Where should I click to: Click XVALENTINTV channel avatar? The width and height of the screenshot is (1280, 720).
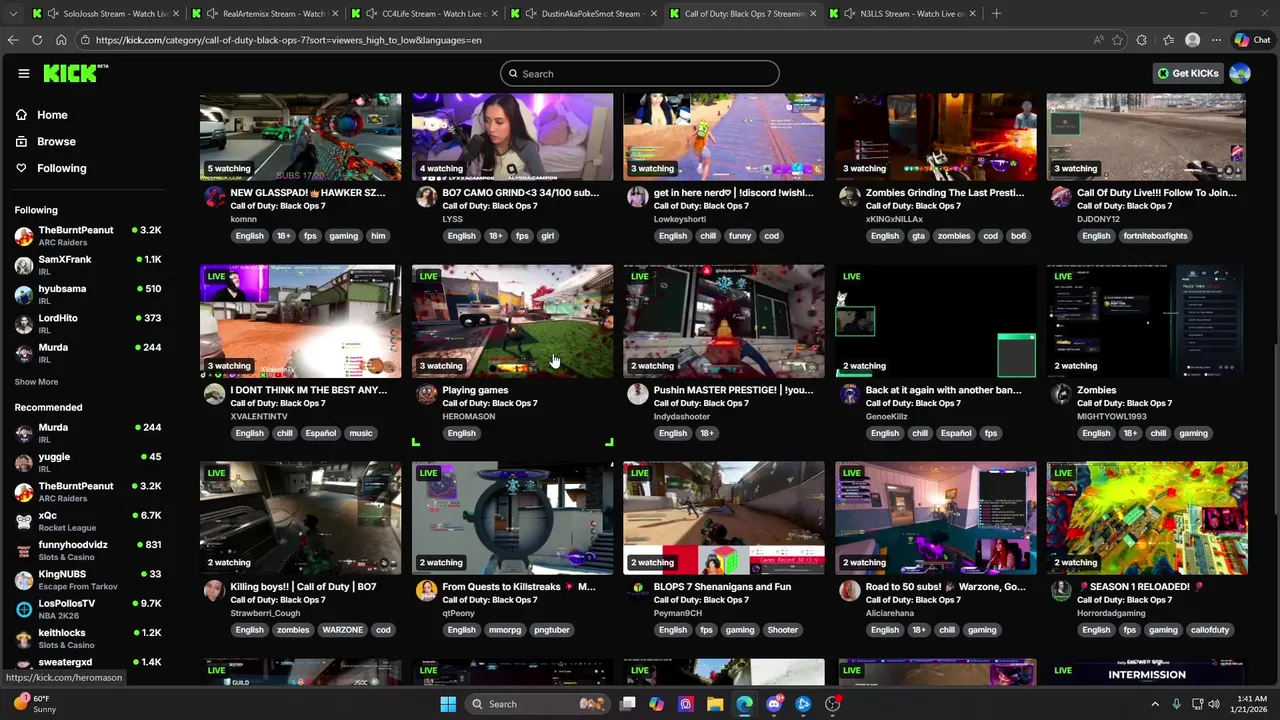(x=214, y=394)
